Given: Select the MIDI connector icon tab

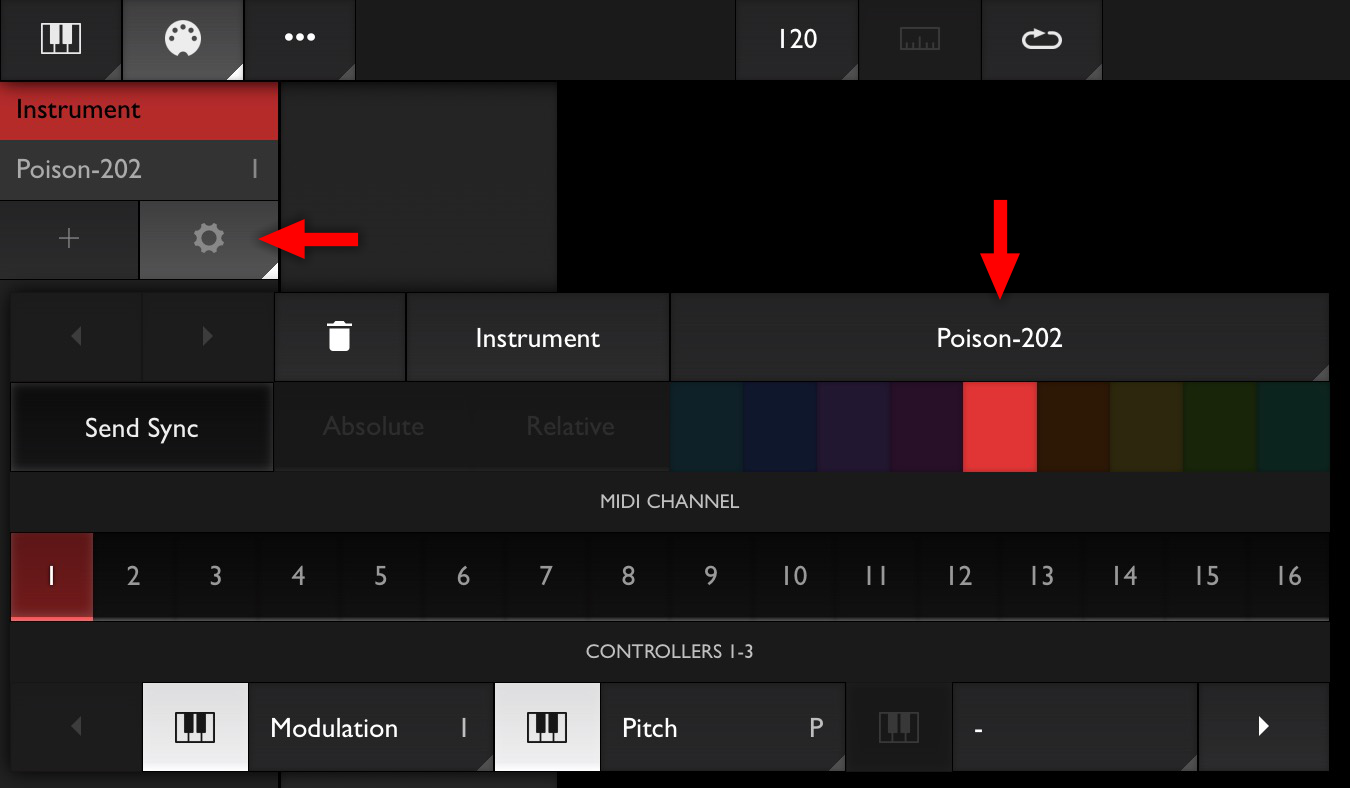Looking at the screenshot, I should click(183, 39).
